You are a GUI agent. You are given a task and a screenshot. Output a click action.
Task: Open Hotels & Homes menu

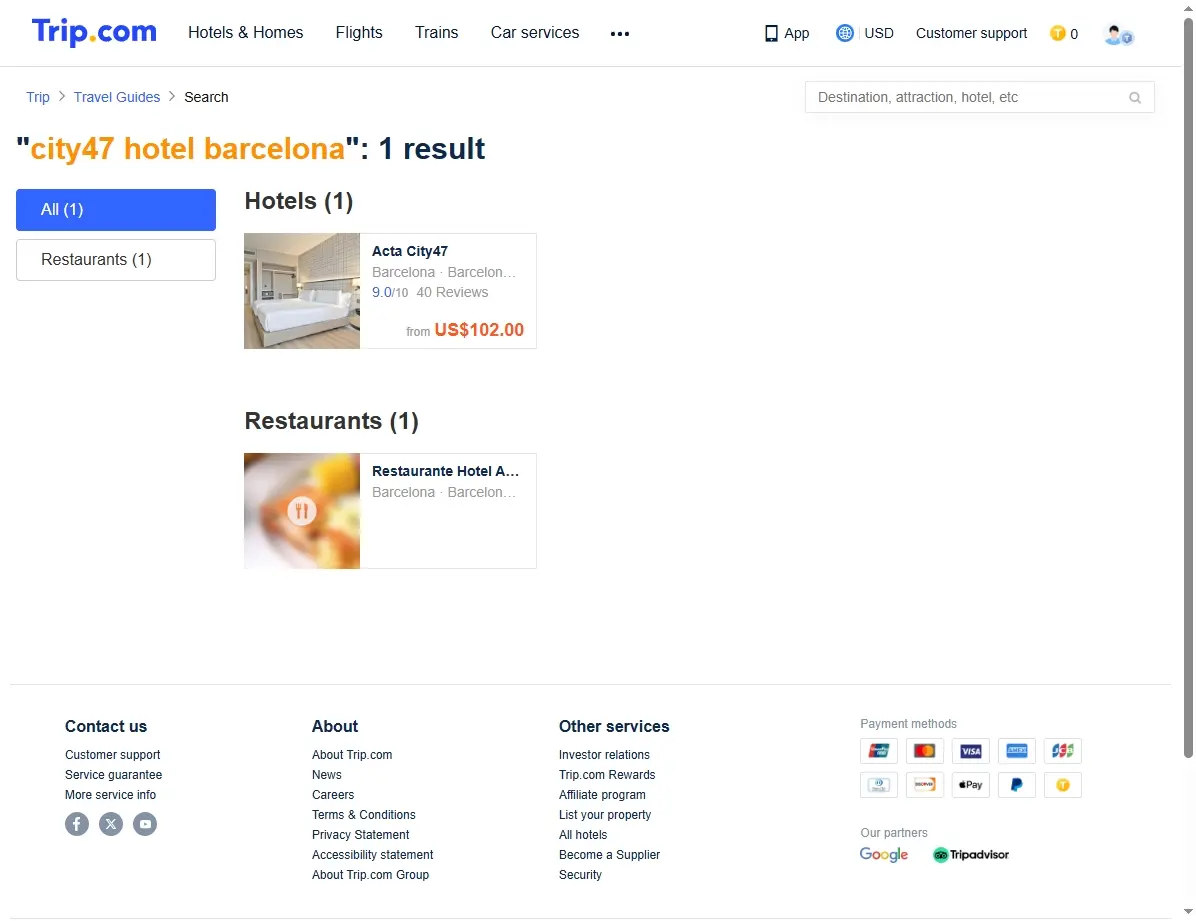(x=246, y=33)
